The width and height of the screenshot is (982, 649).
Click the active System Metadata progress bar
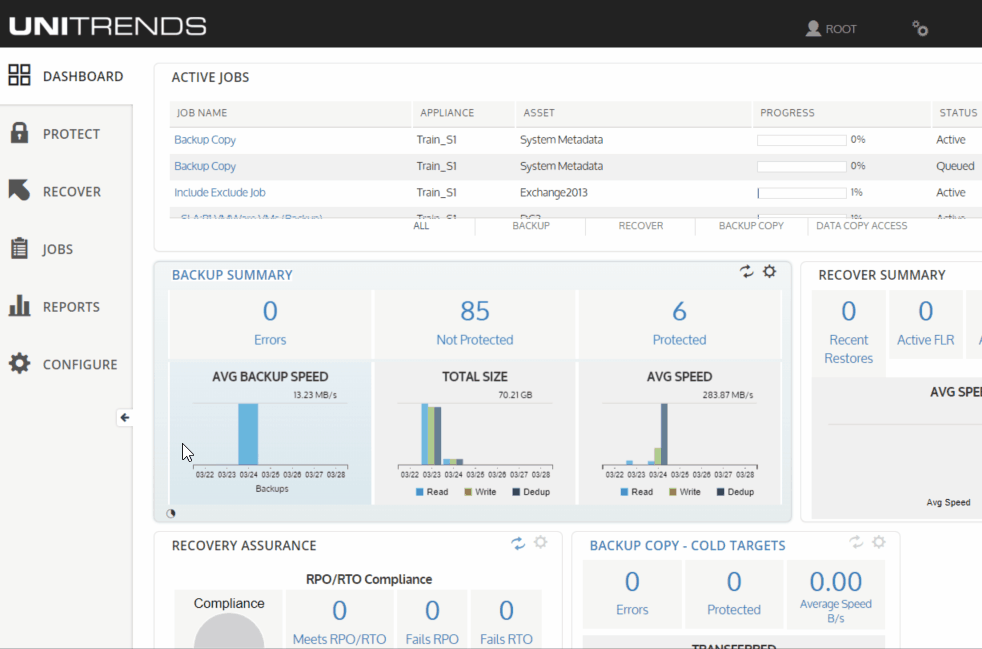(x=802, y=140)
